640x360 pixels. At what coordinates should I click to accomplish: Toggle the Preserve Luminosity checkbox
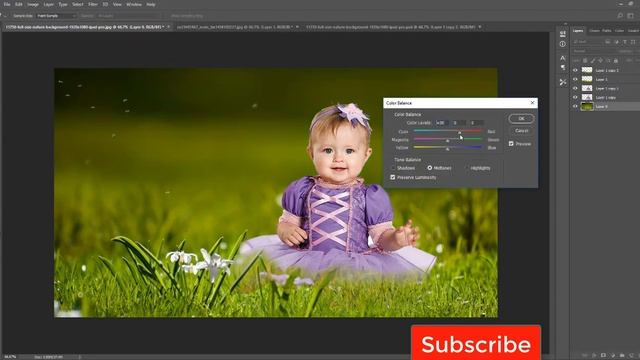pyautogui.click(x=393, y=177)
